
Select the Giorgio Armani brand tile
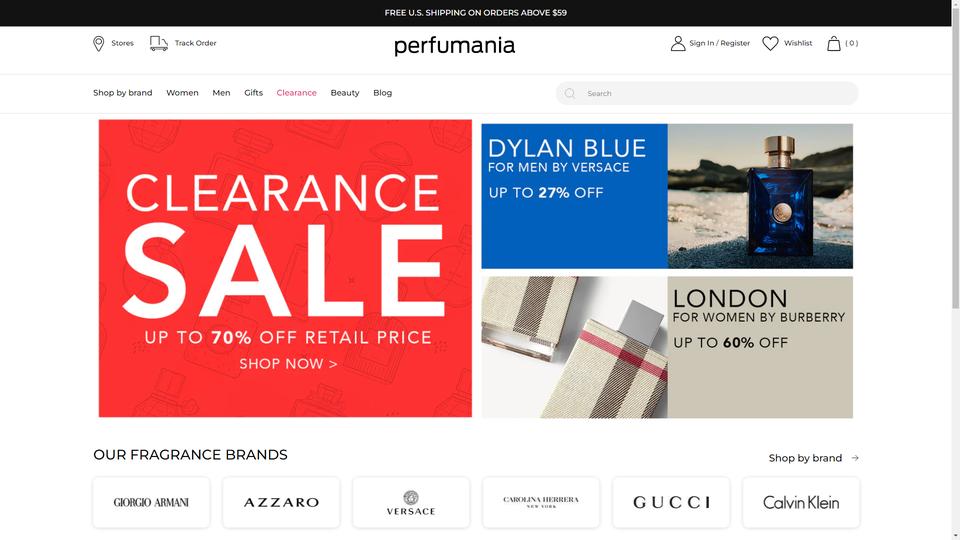[151, 502]
